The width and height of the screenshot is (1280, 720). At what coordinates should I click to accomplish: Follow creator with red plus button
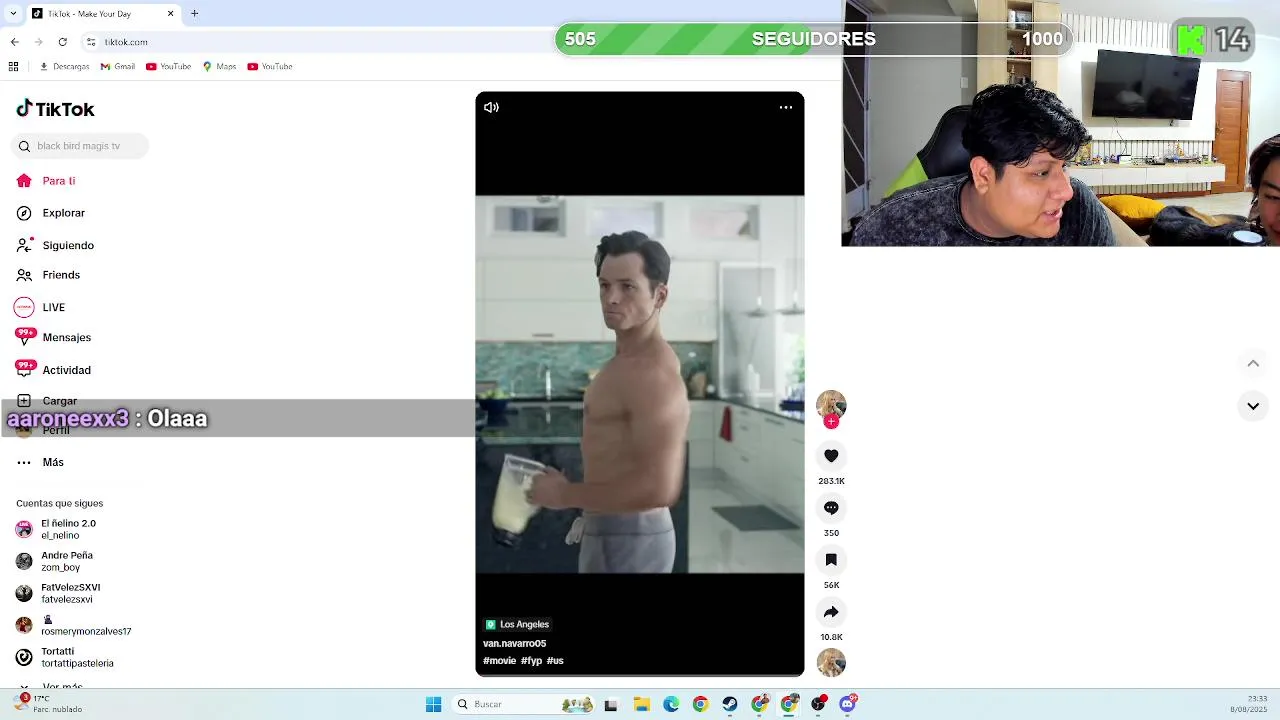pos(831,422)
